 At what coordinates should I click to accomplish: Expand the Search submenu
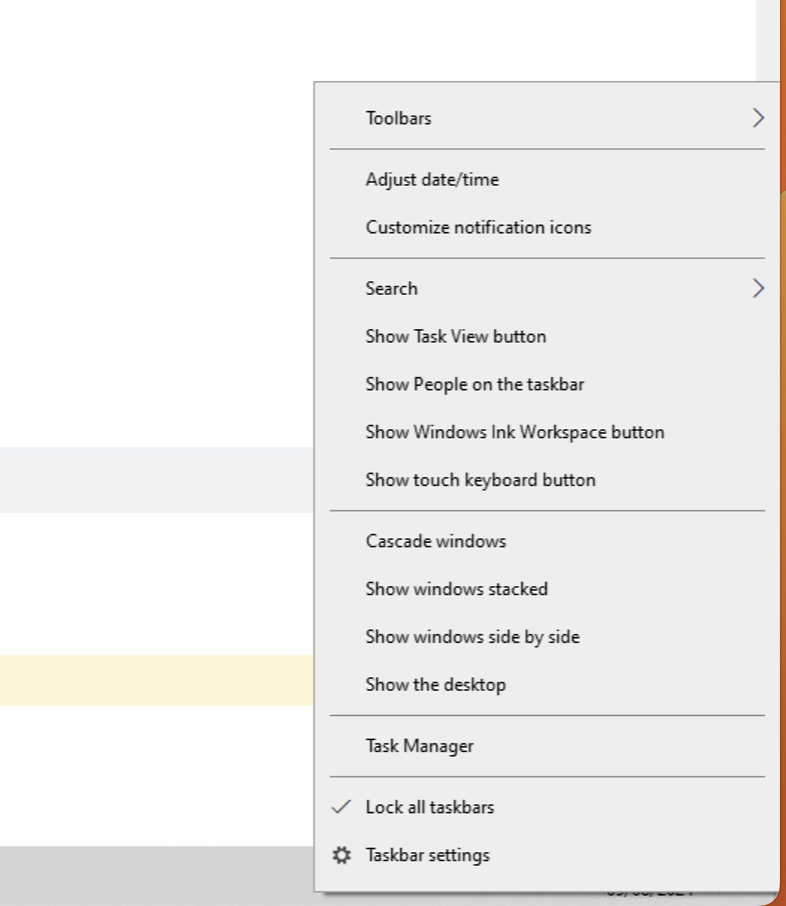[x=392, y=288]
